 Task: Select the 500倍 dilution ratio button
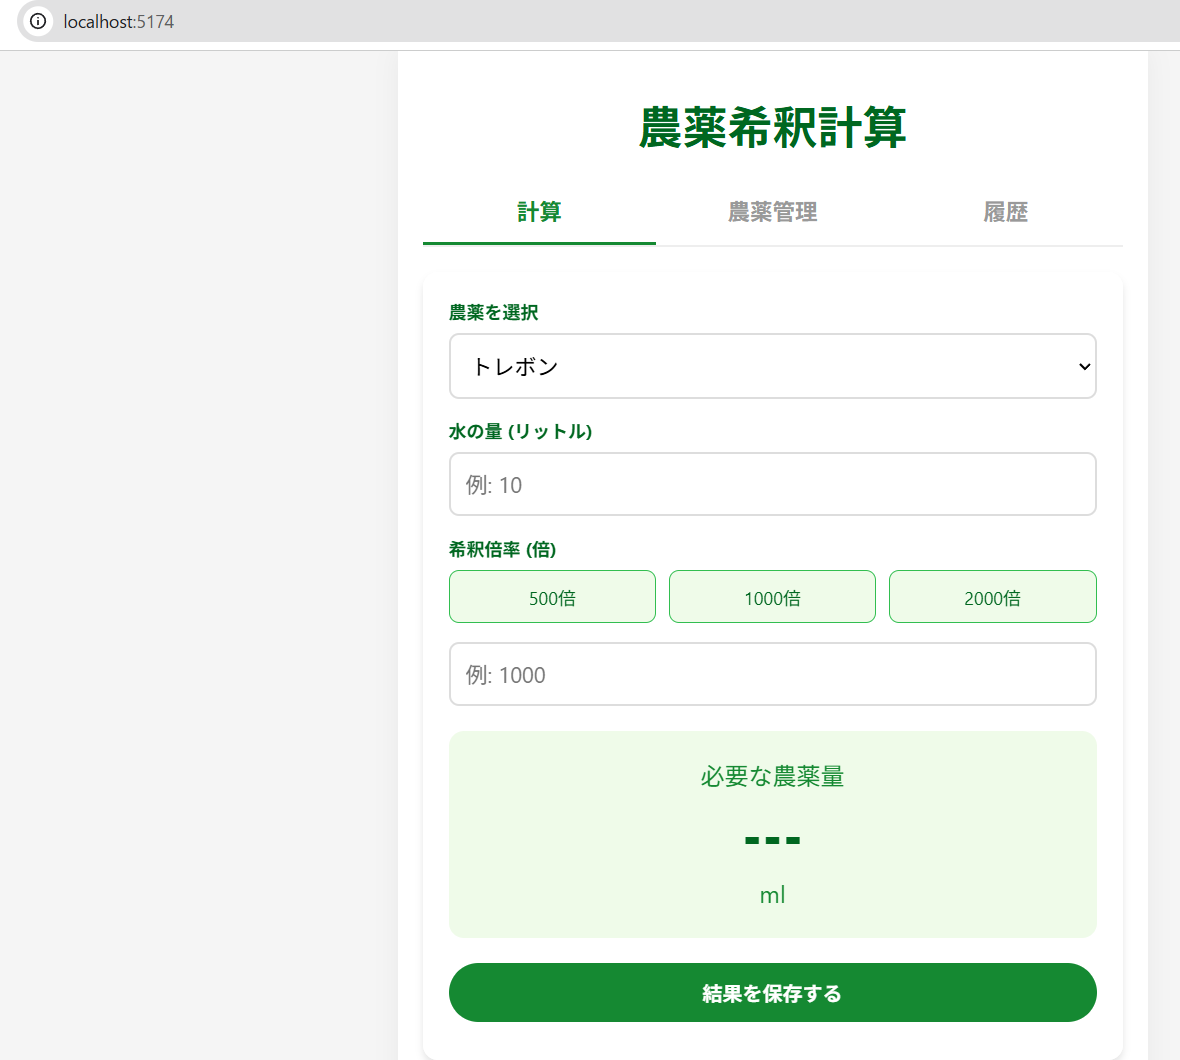552,596
